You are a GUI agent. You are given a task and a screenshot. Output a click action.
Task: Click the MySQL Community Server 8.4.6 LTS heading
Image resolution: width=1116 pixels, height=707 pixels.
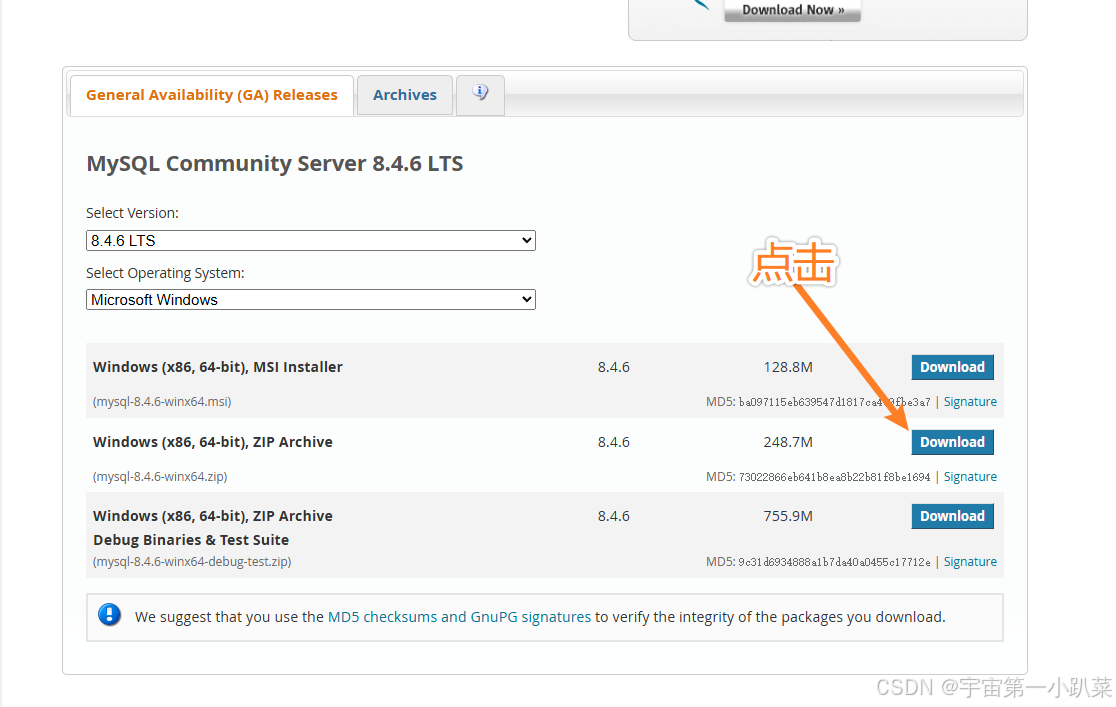(275, 164)
